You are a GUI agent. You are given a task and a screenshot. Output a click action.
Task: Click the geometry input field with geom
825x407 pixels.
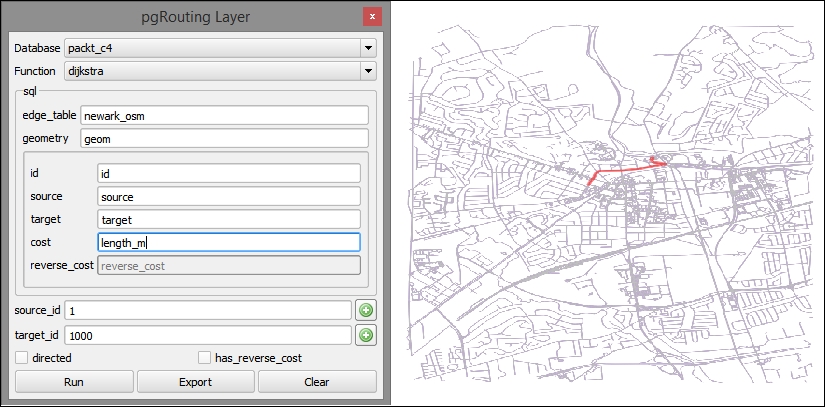[x=225, y=139]
